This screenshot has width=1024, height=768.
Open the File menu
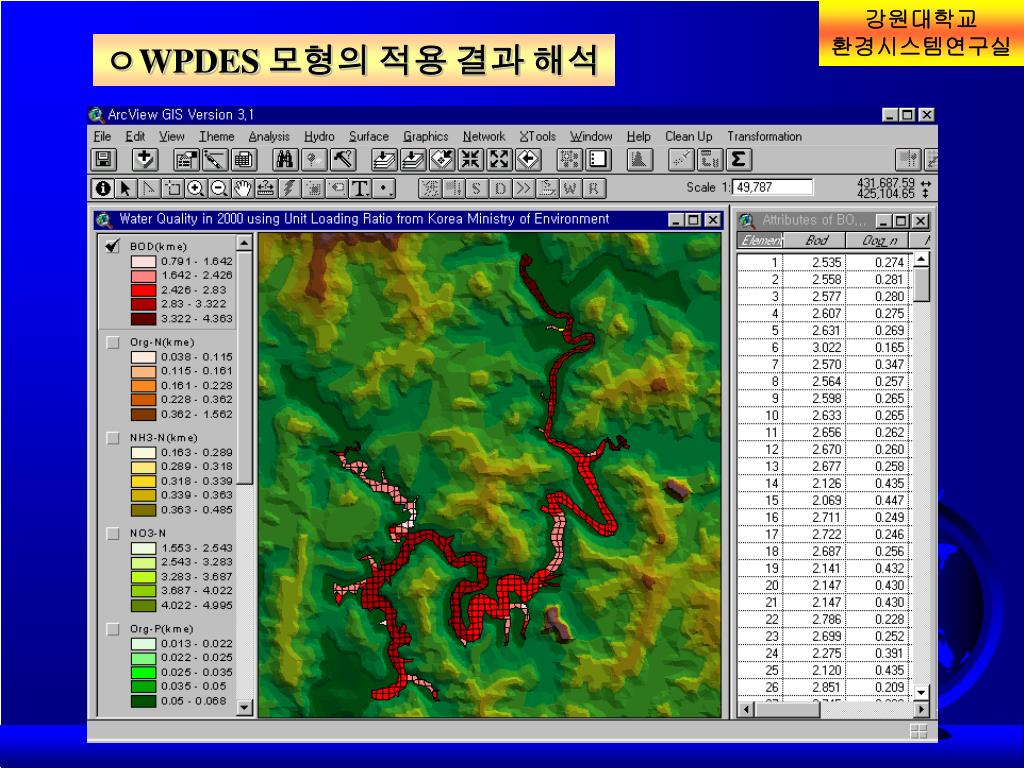[102, 136]
